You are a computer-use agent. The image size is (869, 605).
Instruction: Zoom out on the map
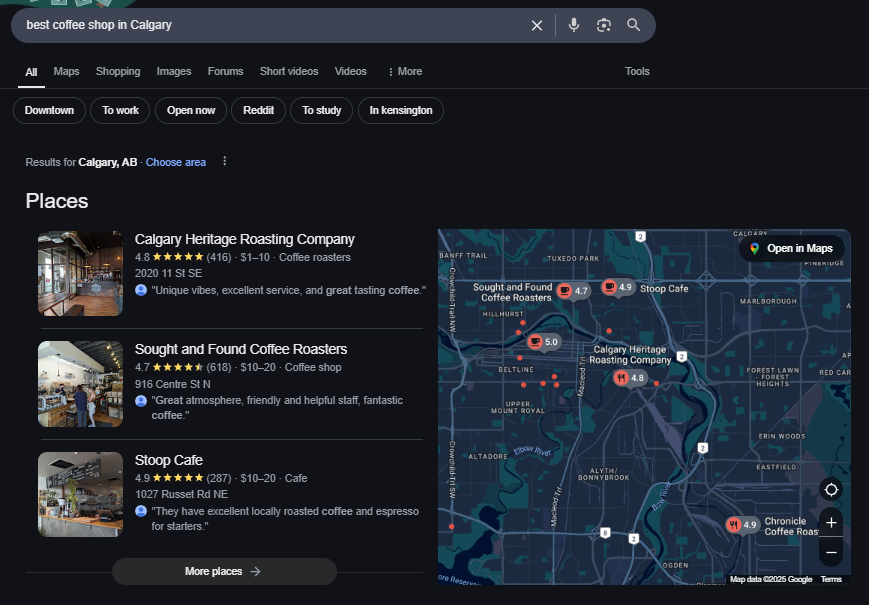coord(830,551)
